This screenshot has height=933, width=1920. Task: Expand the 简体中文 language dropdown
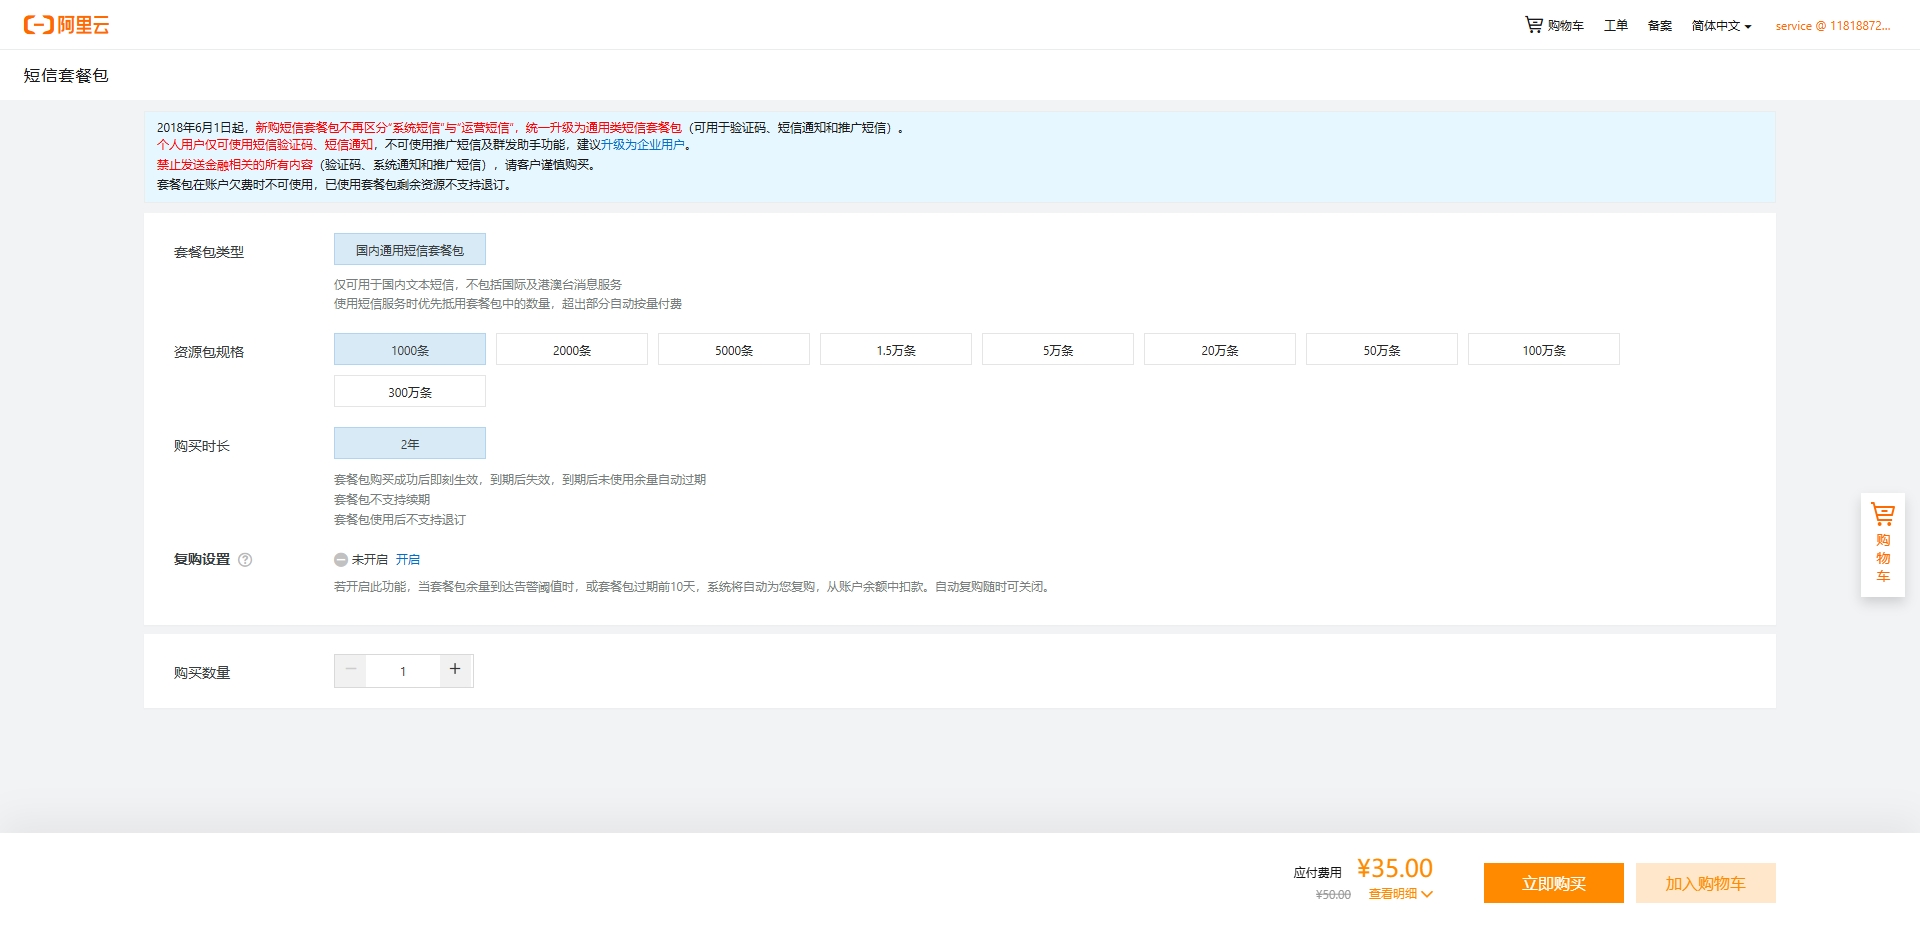(1721, 26)
